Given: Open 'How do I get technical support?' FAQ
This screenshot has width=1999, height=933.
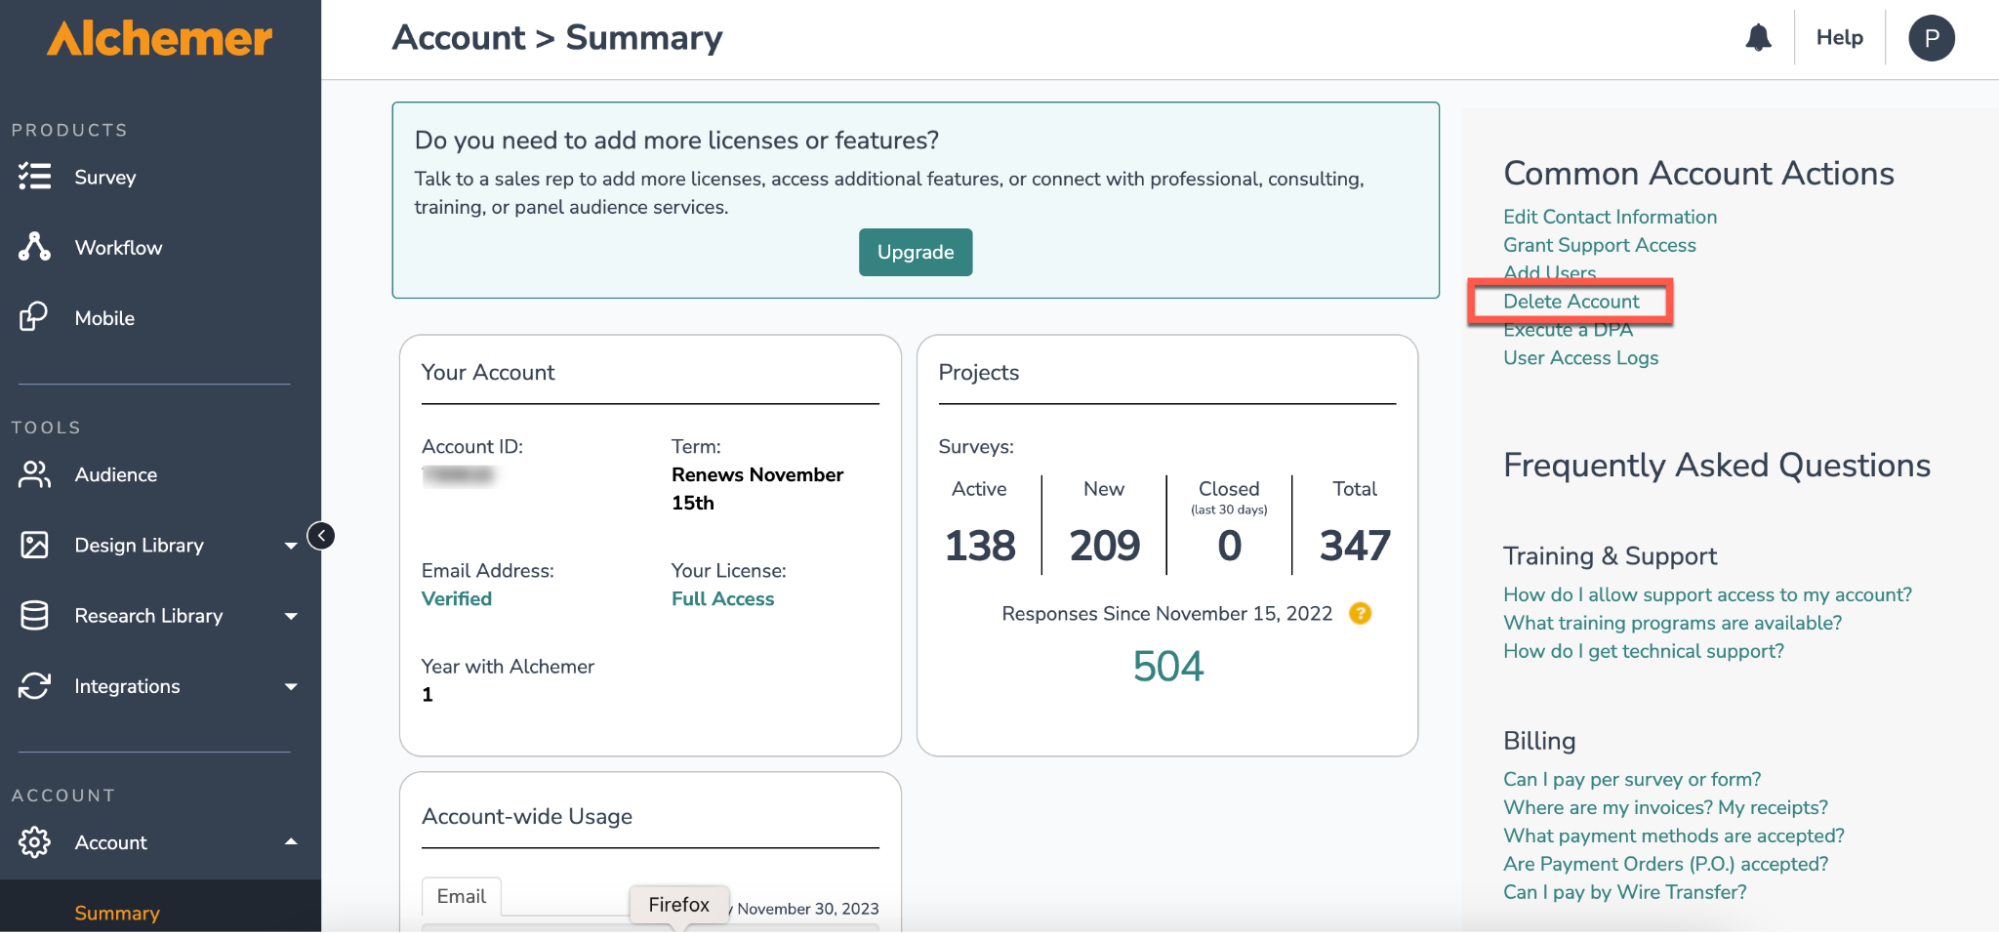Looking at the screenshot, I should [1643, 651].
